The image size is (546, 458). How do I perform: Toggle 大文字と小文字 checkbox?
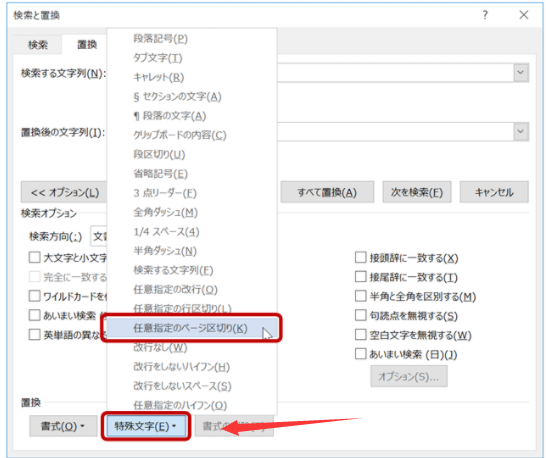click(34, 258)
